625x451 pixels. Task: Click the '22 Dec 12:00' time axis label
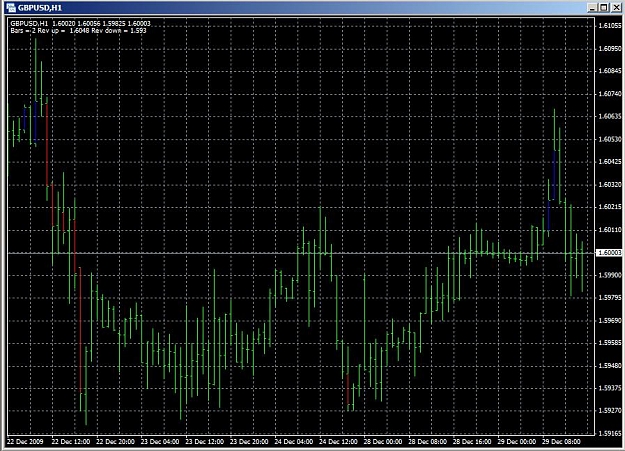(71, 442)
